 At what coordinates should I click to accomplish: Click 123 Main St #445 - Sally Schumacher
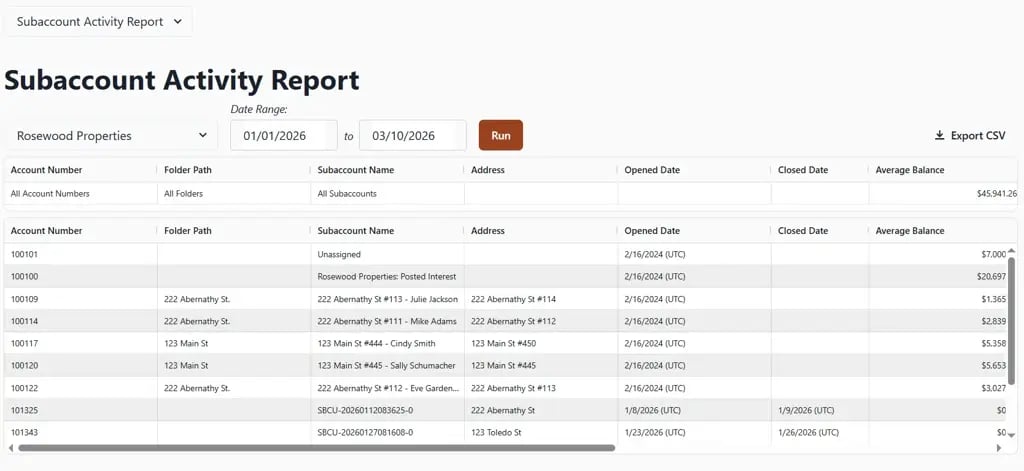click(387, 366)
